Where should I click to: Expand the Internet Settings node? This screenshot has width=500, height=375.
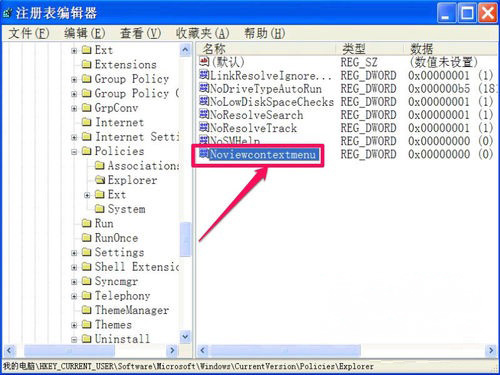(74, 137)
